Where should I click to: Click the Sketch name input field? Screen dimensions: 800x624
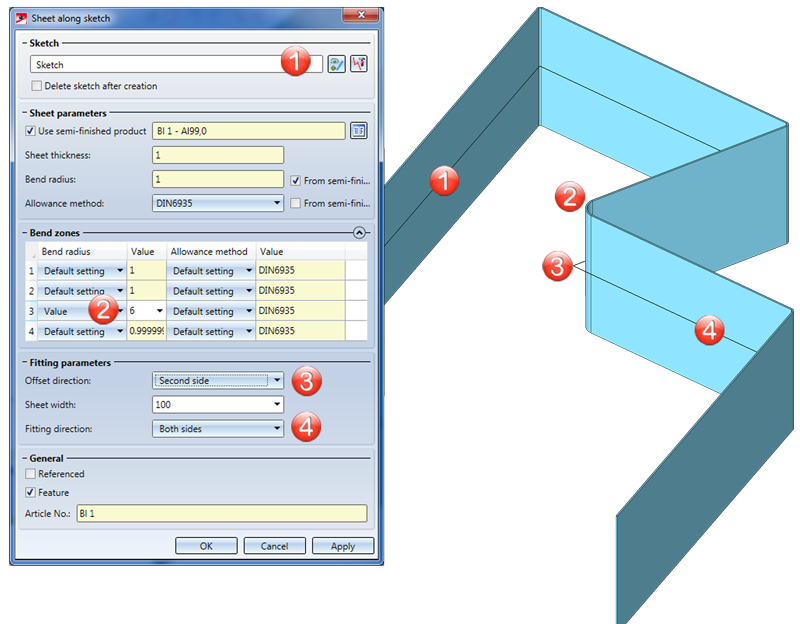pos(176,64)
